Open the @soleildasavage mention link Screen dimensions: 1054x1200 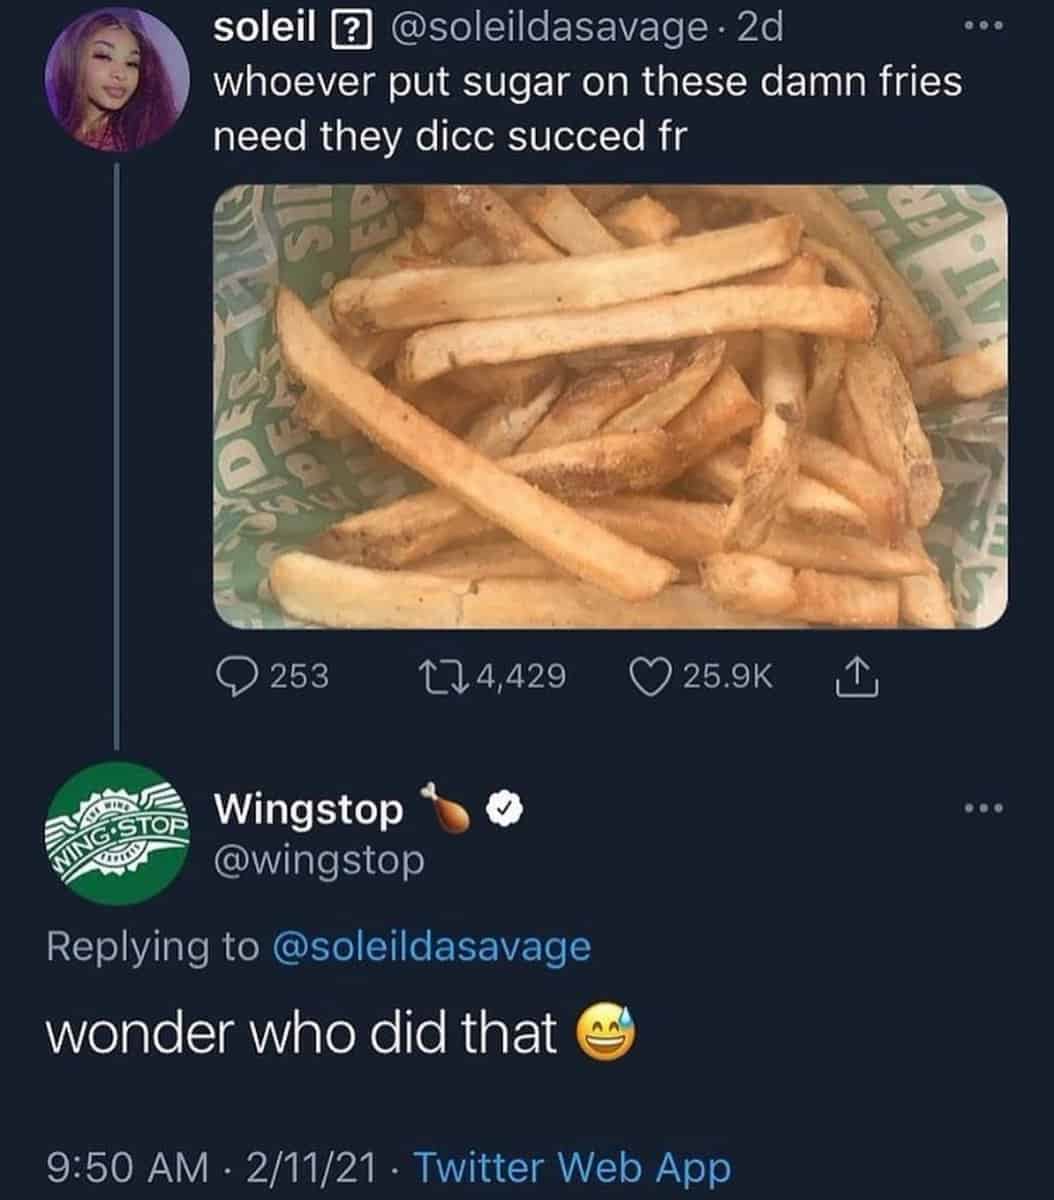(x=431, y=946)
